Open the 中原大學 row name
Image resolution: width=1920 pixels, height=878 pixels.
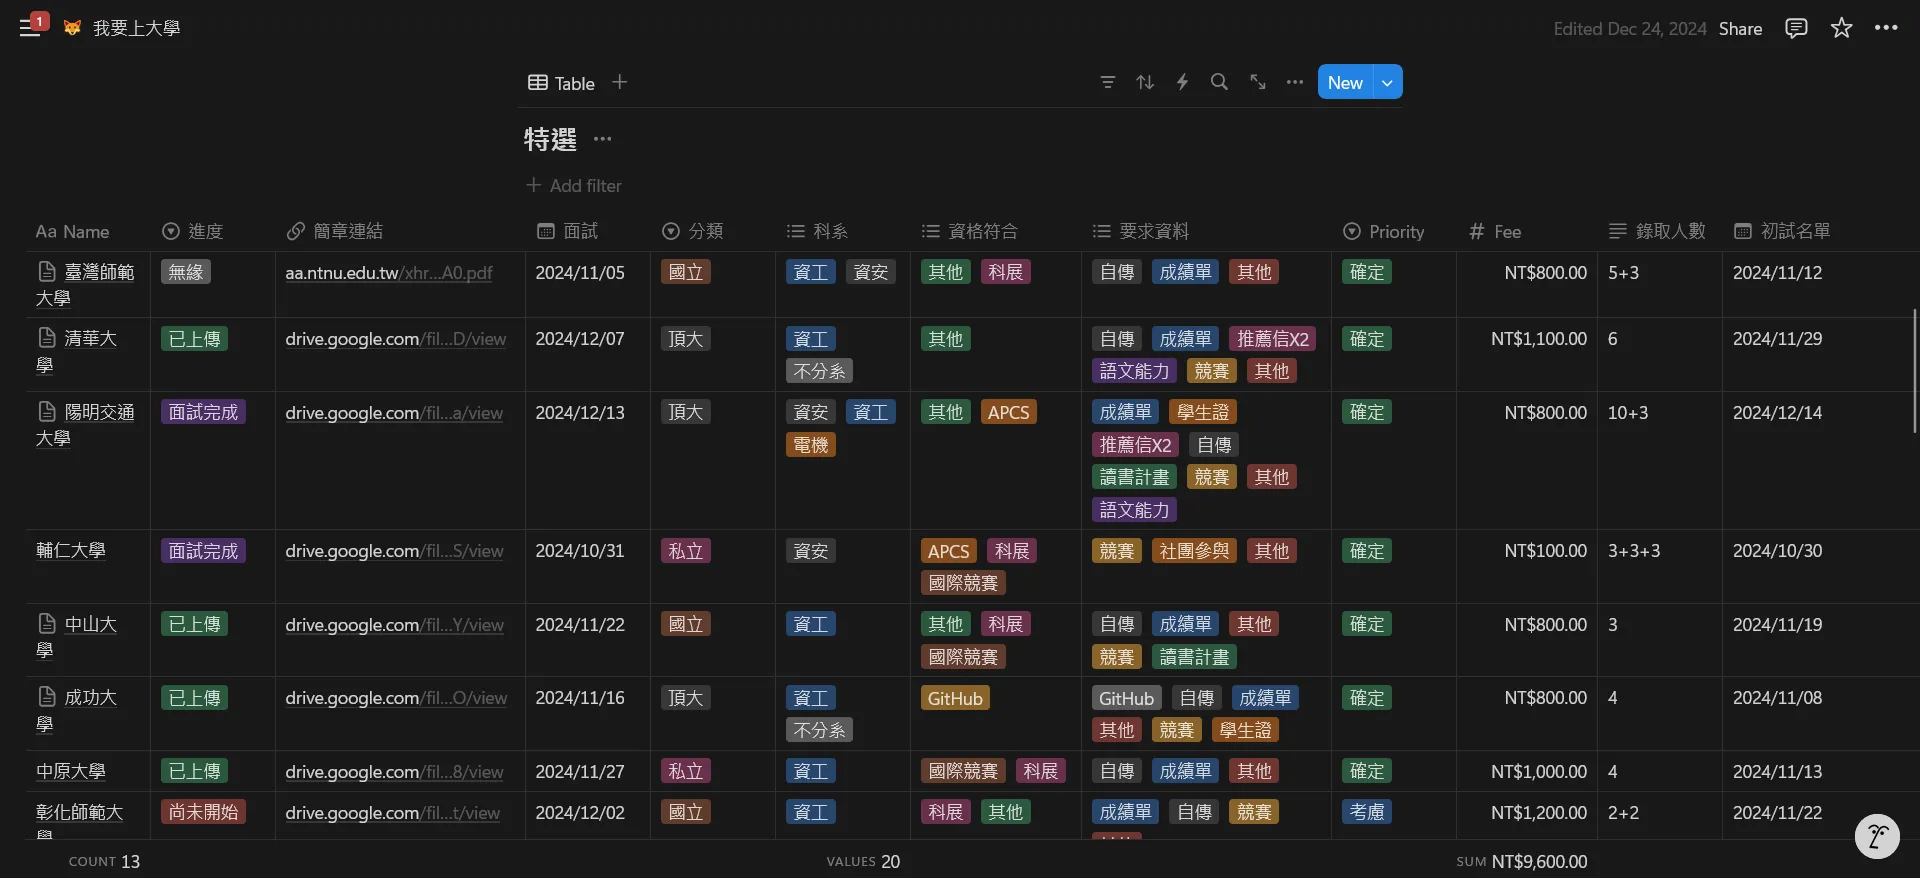point(71,772)
